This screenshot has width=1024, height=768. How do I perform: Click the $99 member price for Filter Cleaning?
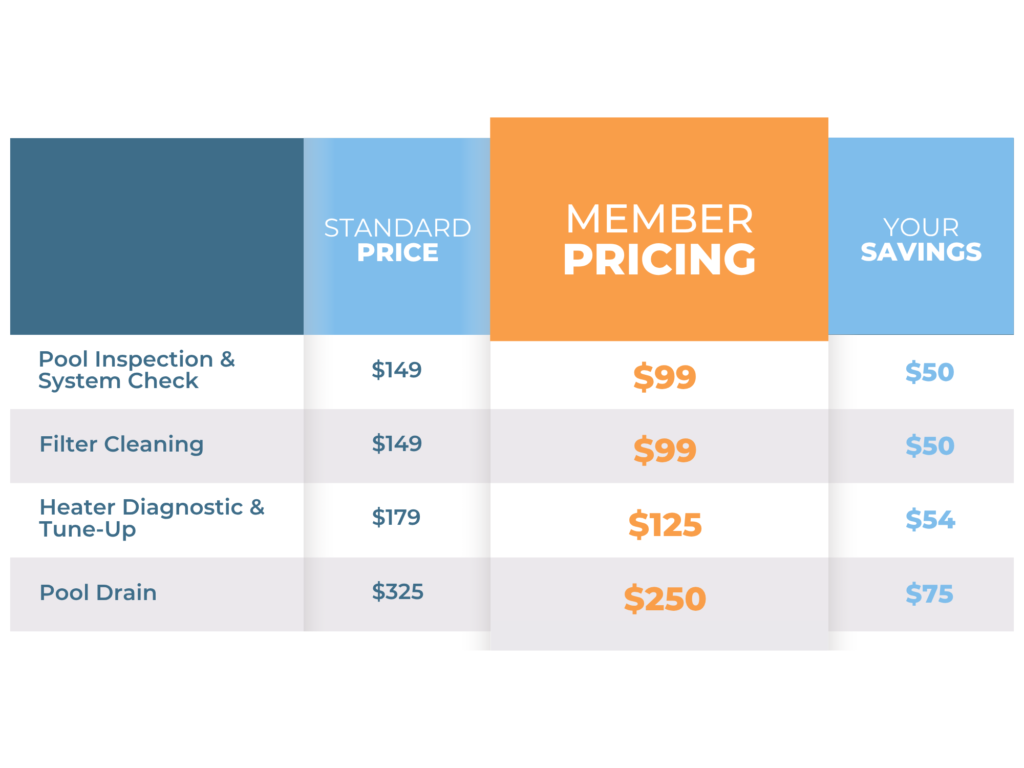click(664, 451)
